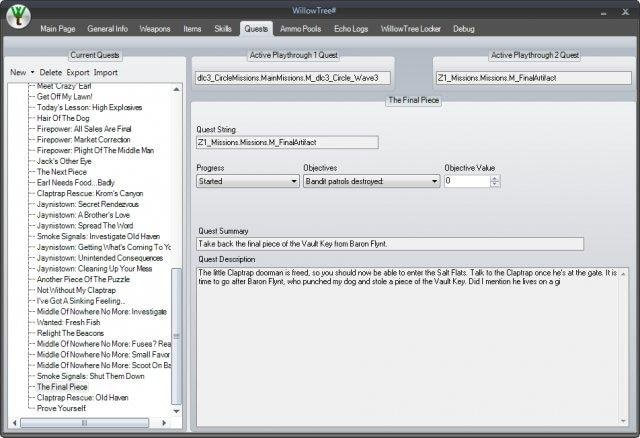The height and width of the screenshot is (438, 640).
Task: Click the quest list vertical scrollbar thumb
Action: click(176, 336)
